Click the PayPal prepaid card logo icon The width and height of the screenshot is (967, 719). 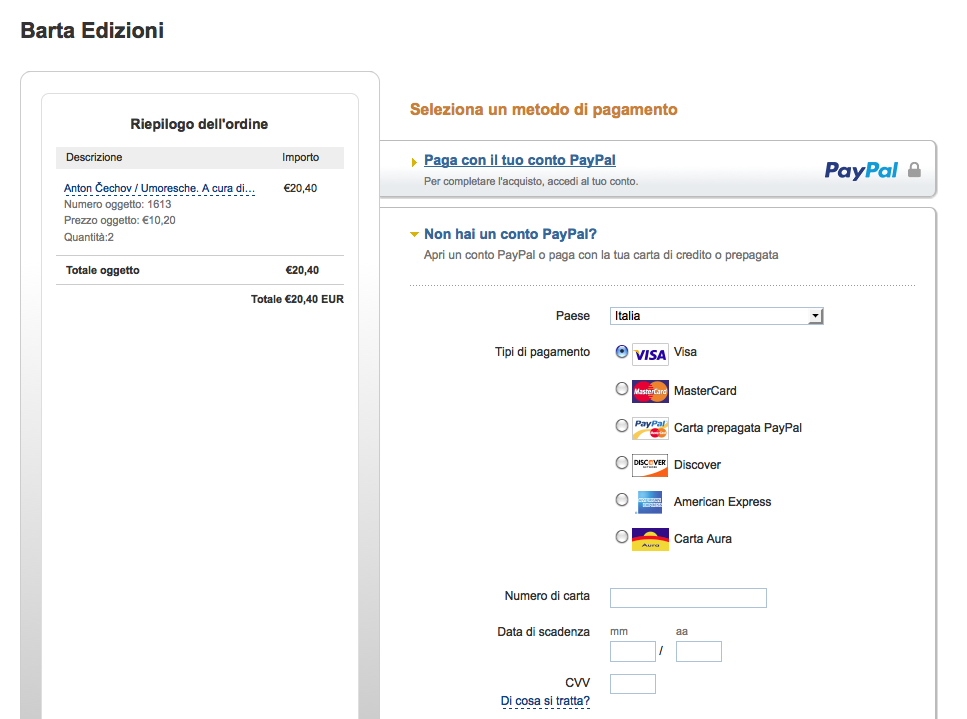pyautogui.click(x=650, y=429)
